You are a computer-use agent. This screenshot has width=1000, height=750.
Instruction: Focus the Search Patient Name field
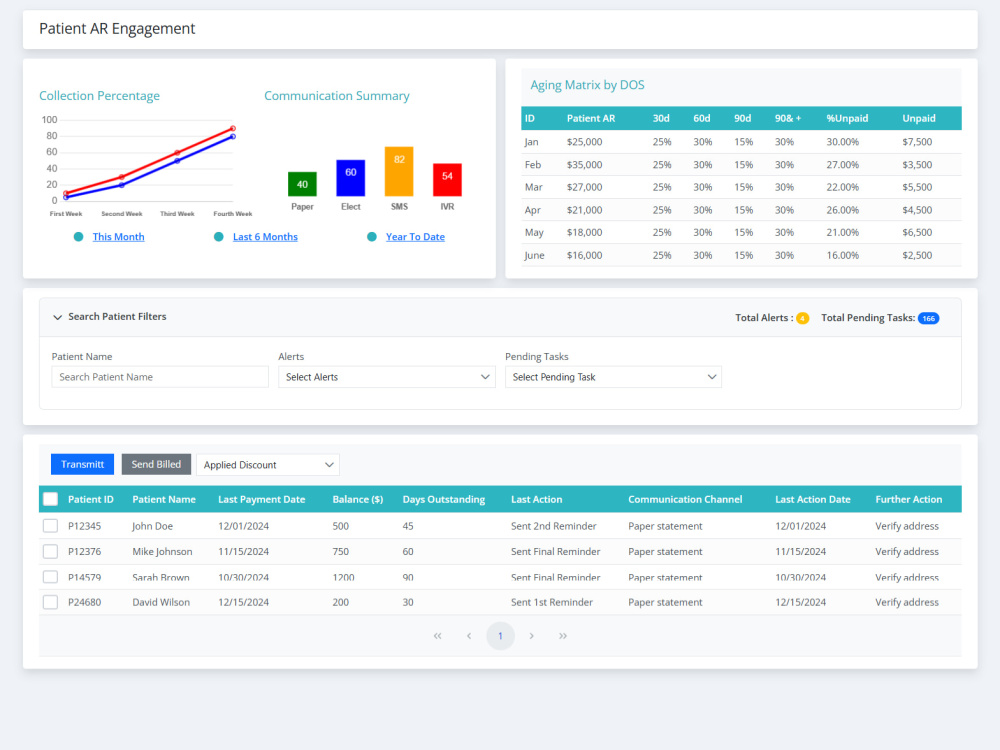[160, 377]
